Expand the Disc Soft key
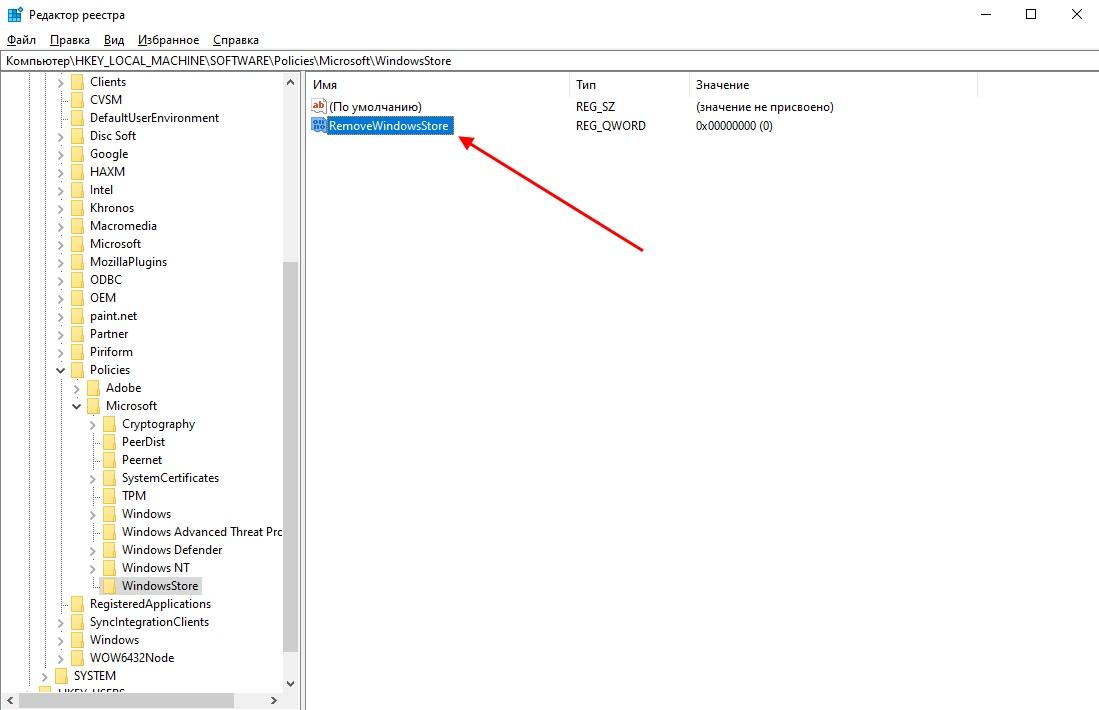The height and width of the screenshot is (710, 1099). (60, 136)
